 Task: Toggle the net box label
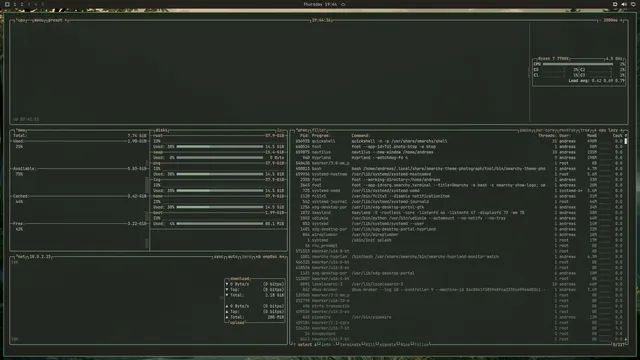(21, 257)
